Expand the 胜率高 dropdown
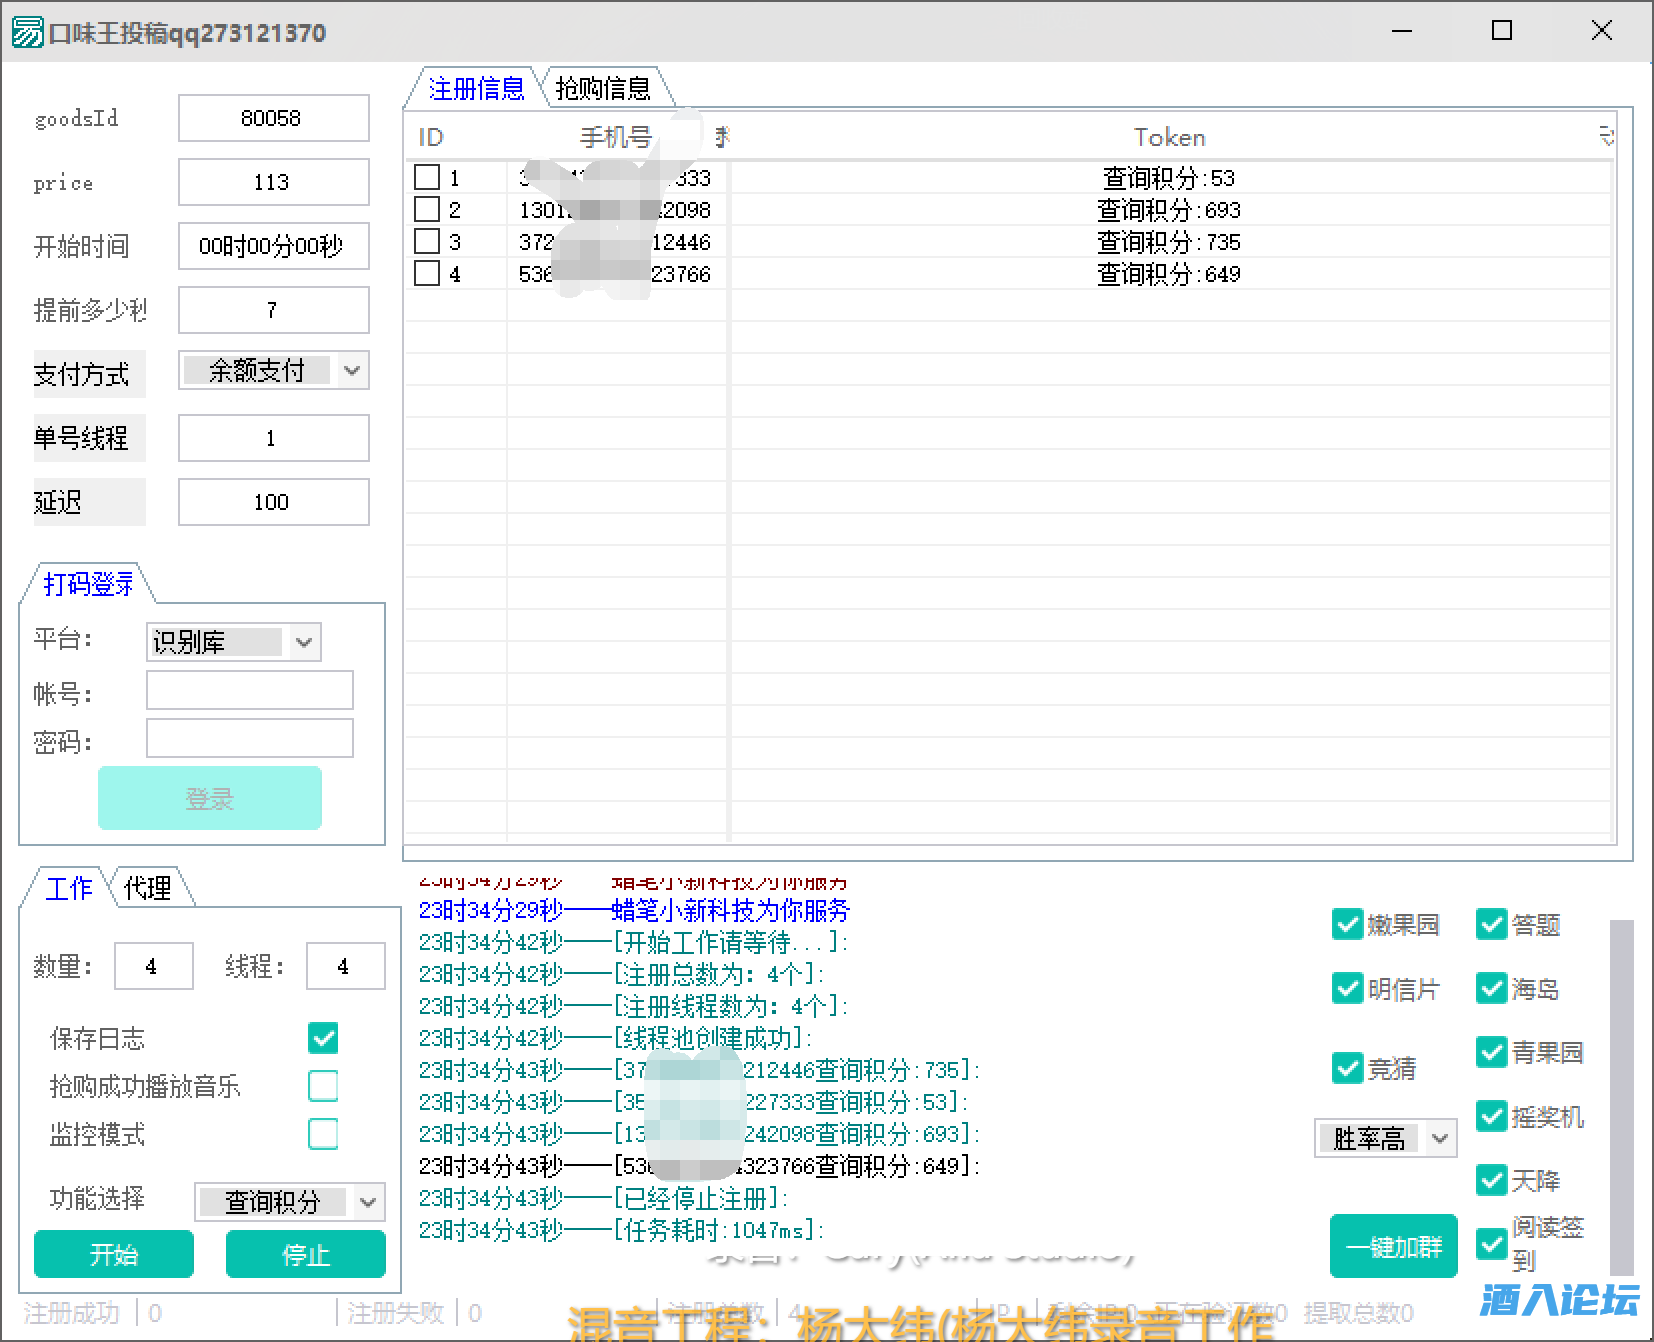The width and height of the screenshot is (1654, 1342). tap(1439, 1138)
